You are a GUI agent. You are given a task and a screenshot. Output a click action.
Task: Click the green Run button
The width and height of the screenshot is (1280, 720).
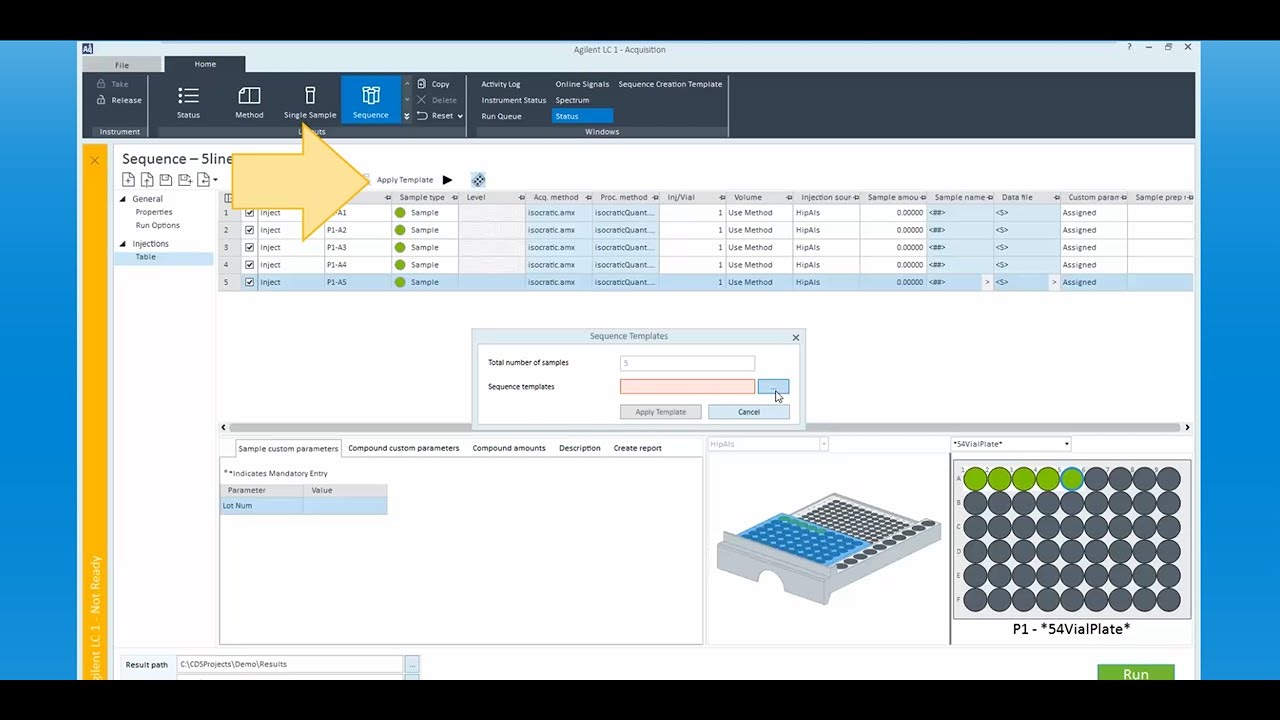point(1136,672)
